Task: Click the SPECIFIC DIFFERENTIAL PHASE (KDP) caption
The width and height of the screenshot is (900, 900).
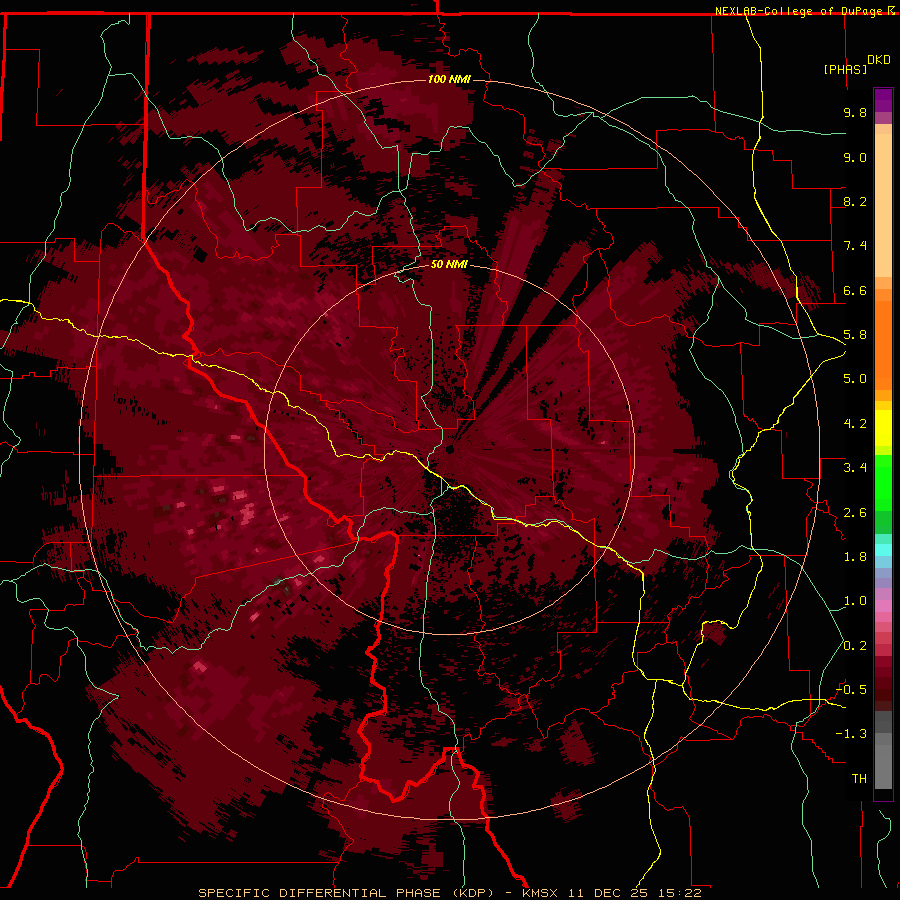Action: [346, 893]
